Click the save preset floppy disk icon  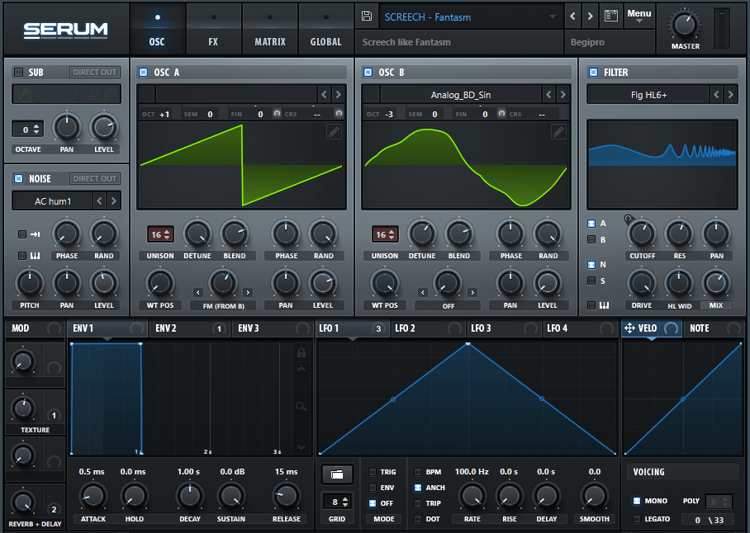pyautogui.click(x=366, y=16)
